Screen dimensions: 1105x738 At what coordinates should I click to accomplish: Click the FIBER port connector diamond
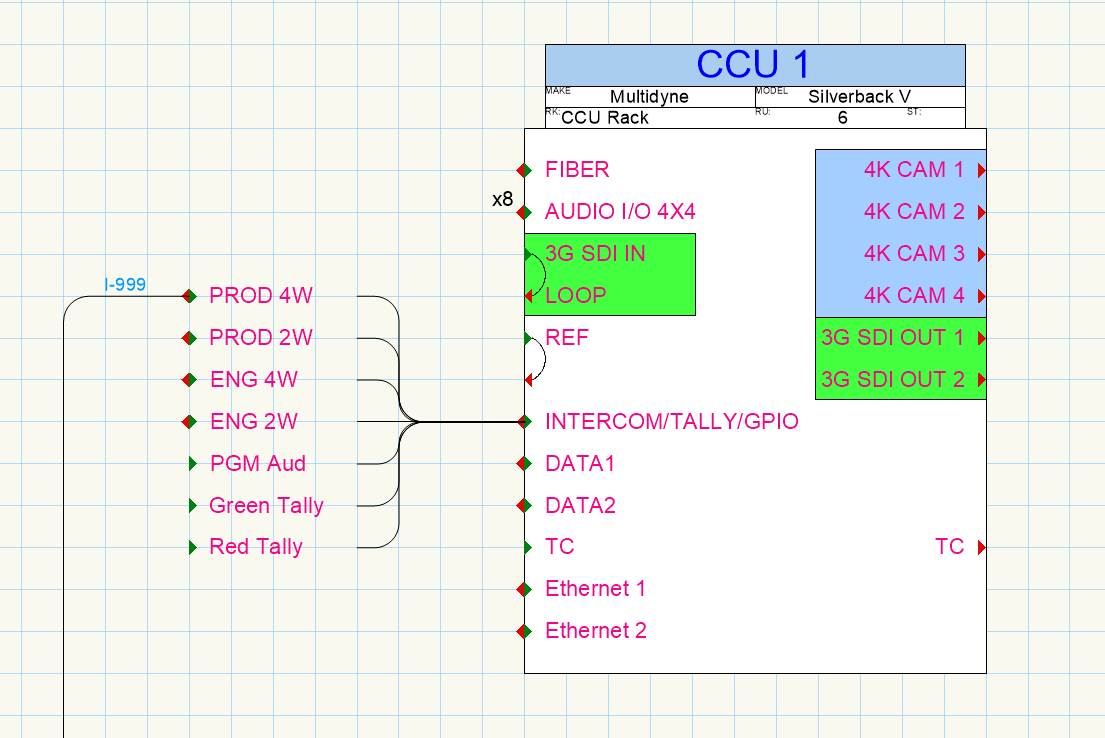point(524,170)
